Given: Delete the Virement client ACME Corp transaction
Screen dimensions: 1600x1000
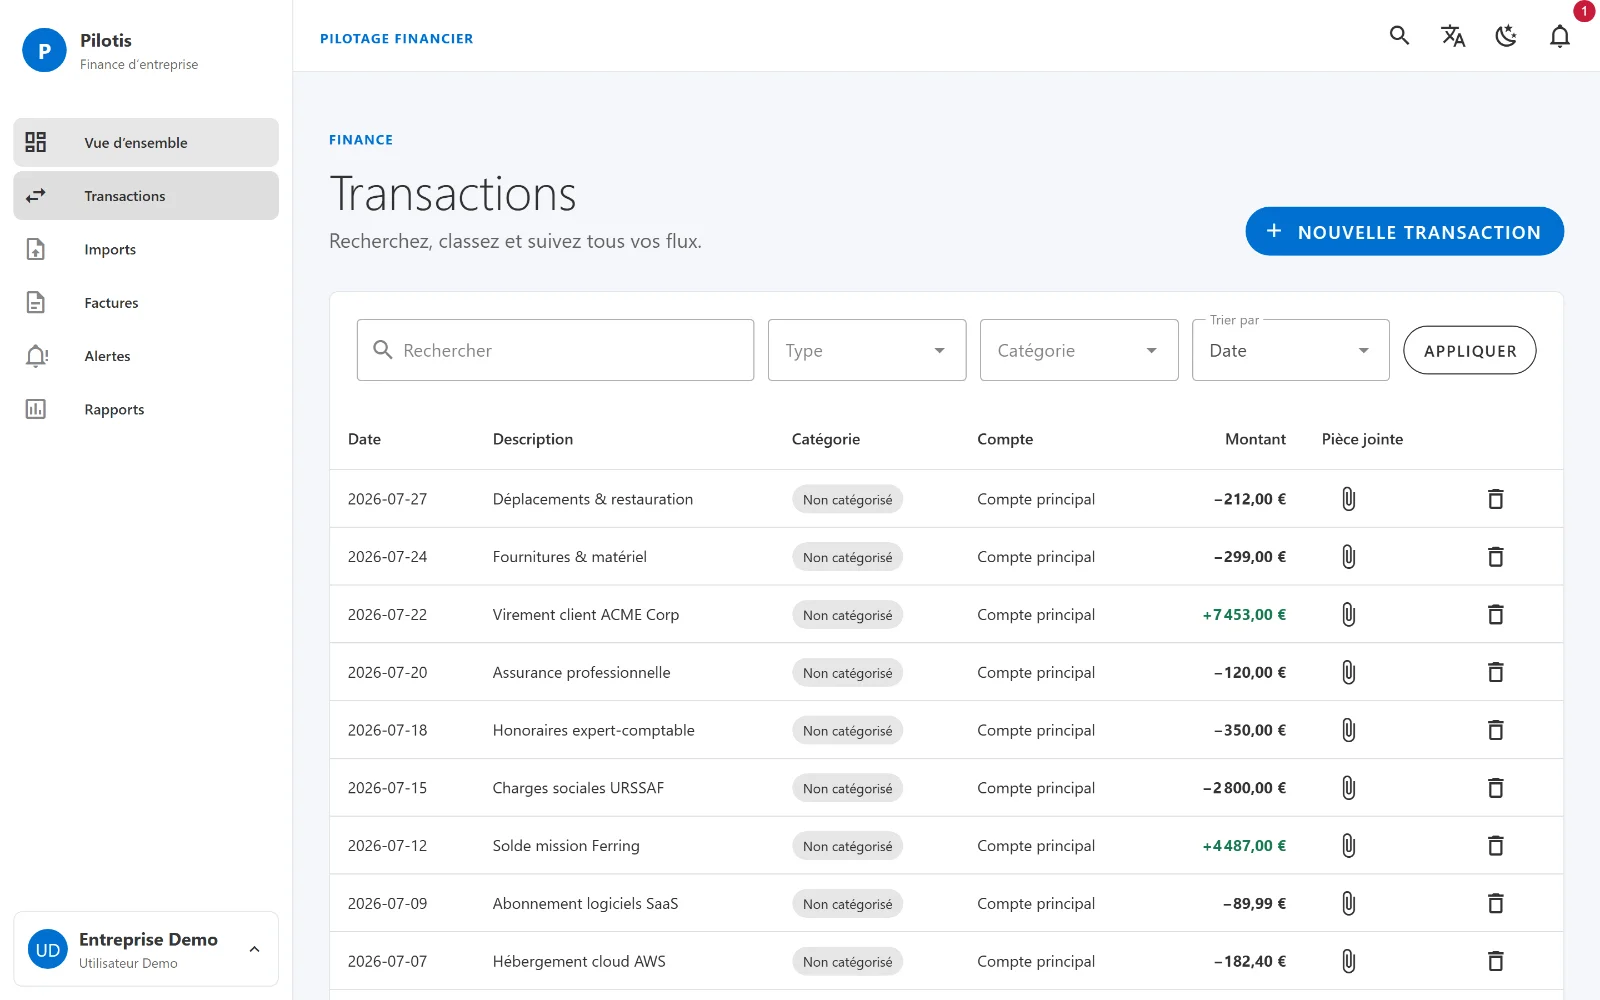Looking at the screenshot, I should tap(1495, 615).
